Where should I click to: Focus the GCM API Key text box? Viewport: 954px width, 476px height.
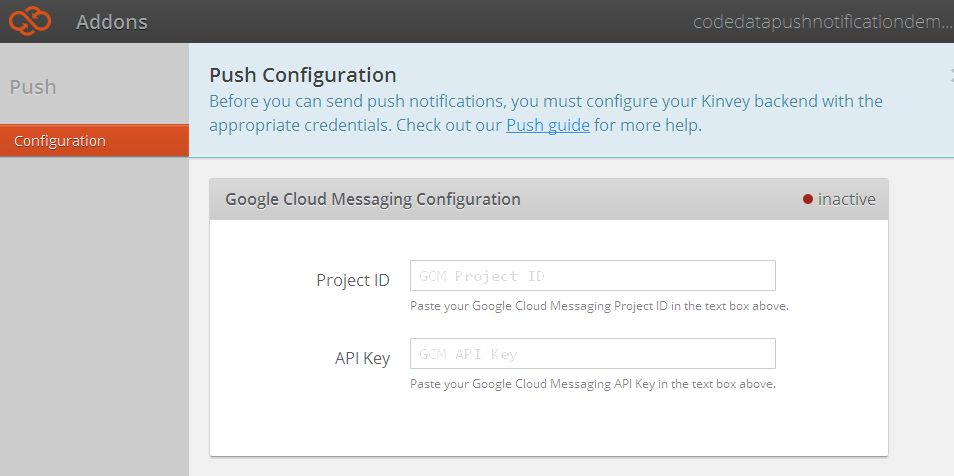click(593, 354)
